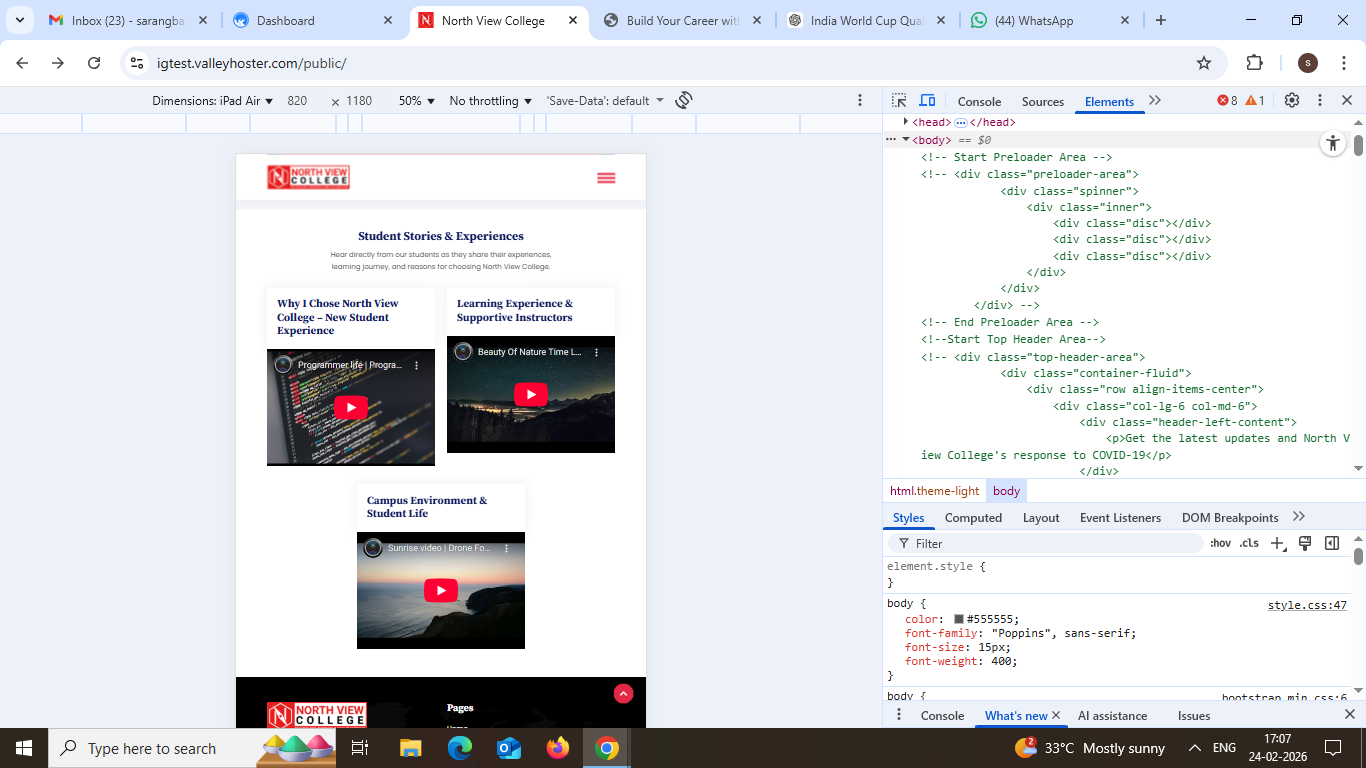Add new style rule plus icon
The image size is (1366, 768).
point(1277,543)
